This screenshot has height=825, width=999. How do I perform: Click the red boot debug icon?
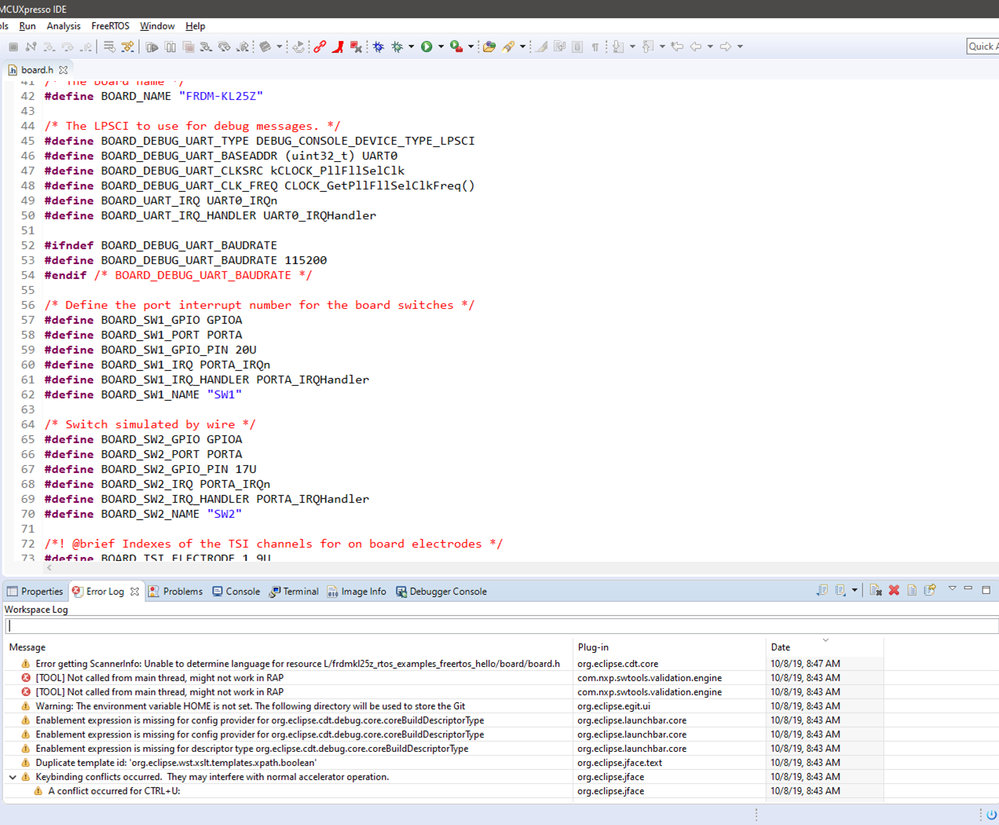338,47
